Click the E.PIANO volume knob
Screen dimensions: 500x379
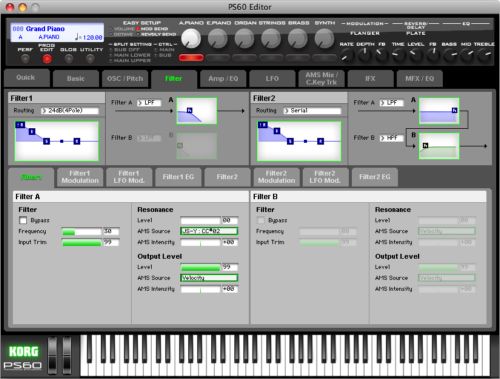(218, 38)
